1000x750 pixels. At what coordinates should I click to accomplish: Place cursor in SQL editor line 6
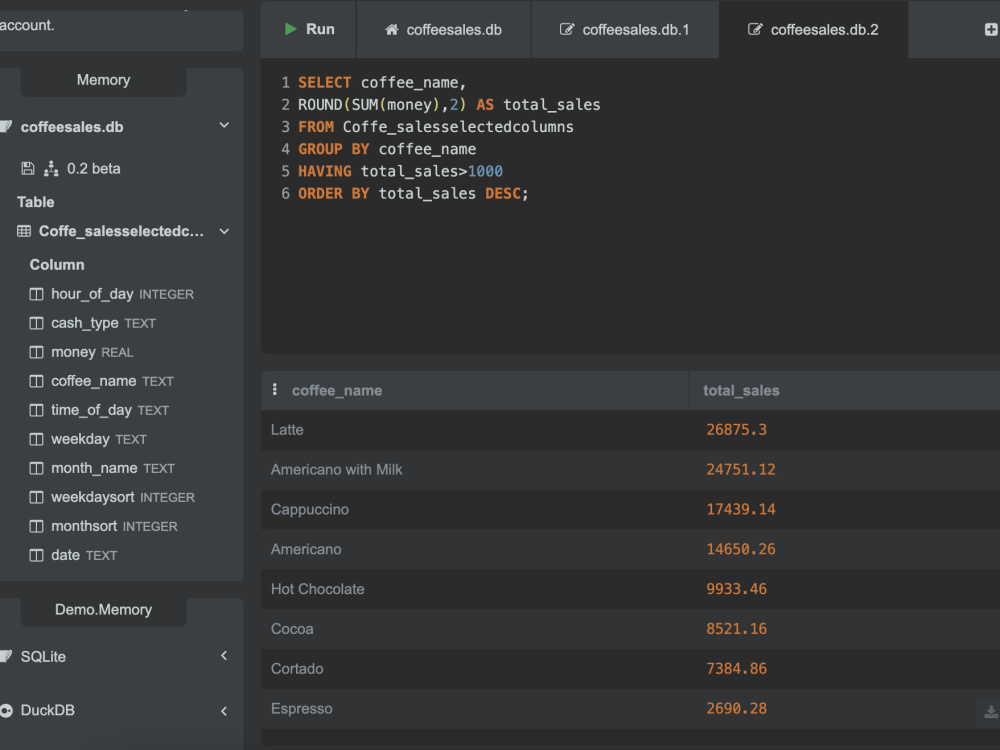tap(413, 193)
